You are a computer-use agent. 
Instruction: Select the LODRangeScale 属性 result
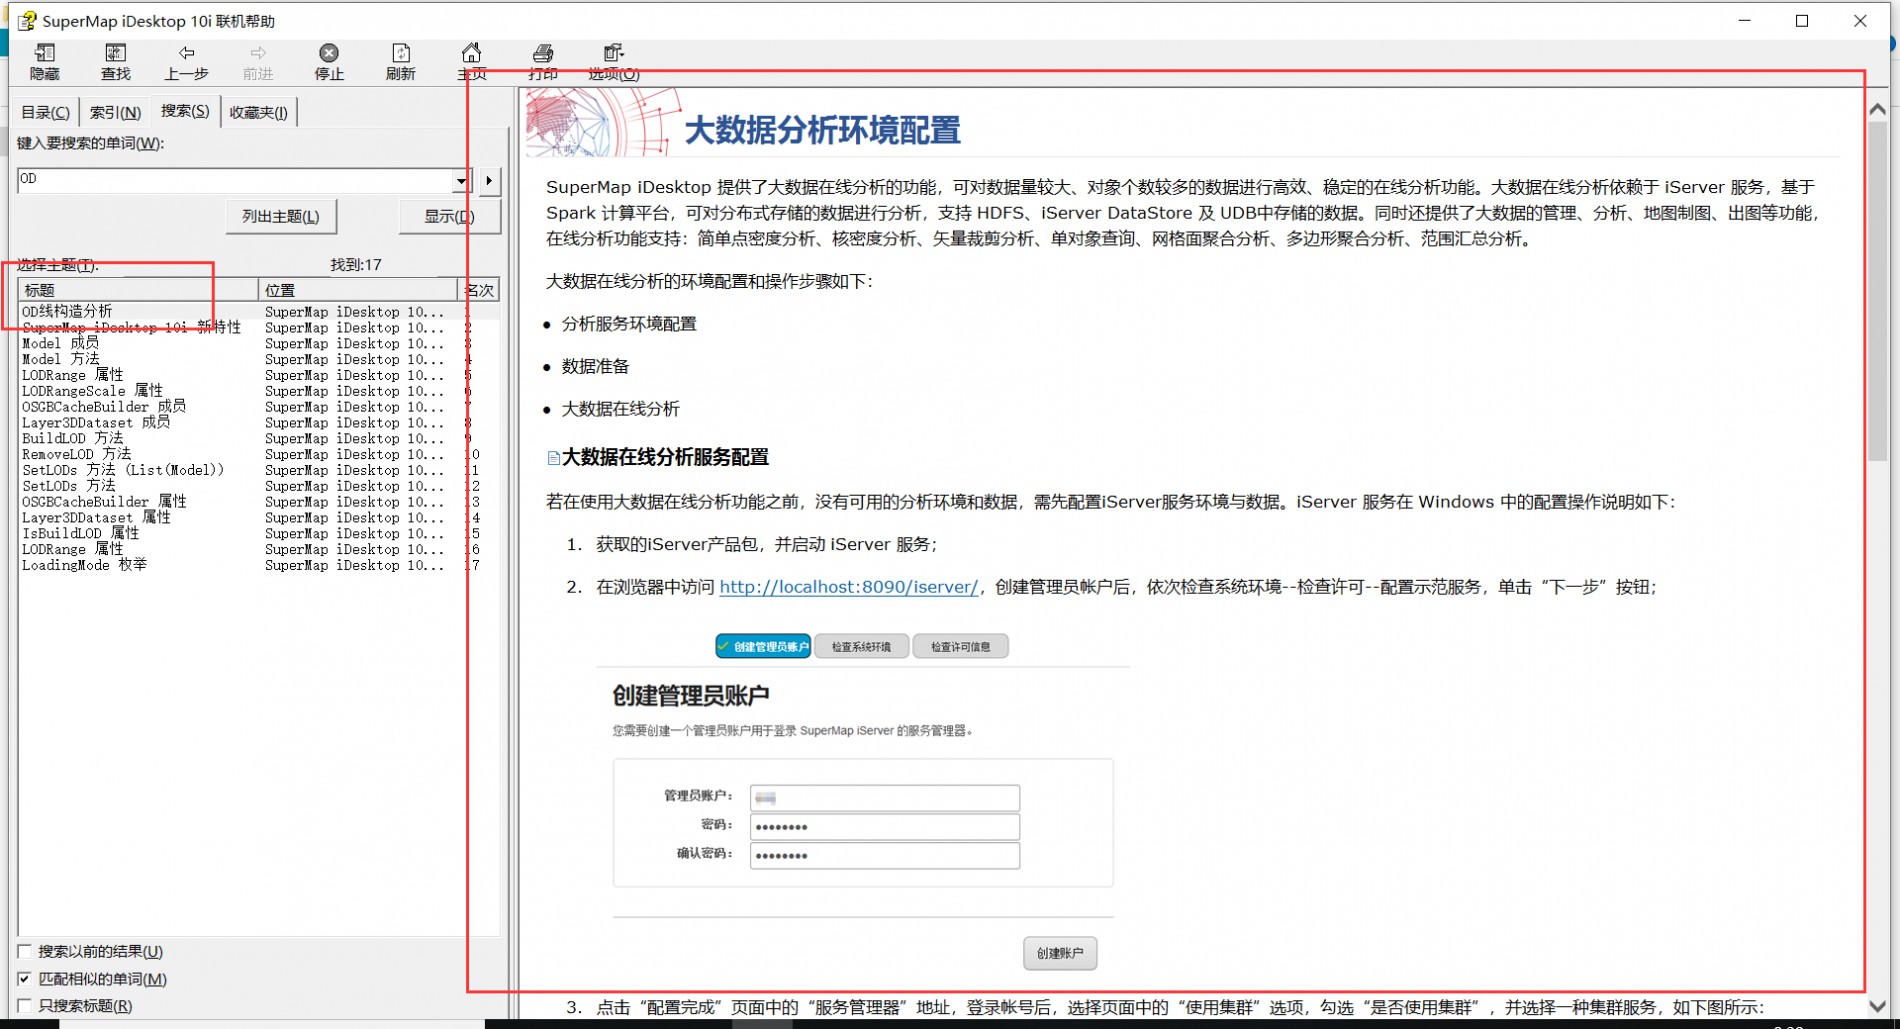[x=92, y=391]
